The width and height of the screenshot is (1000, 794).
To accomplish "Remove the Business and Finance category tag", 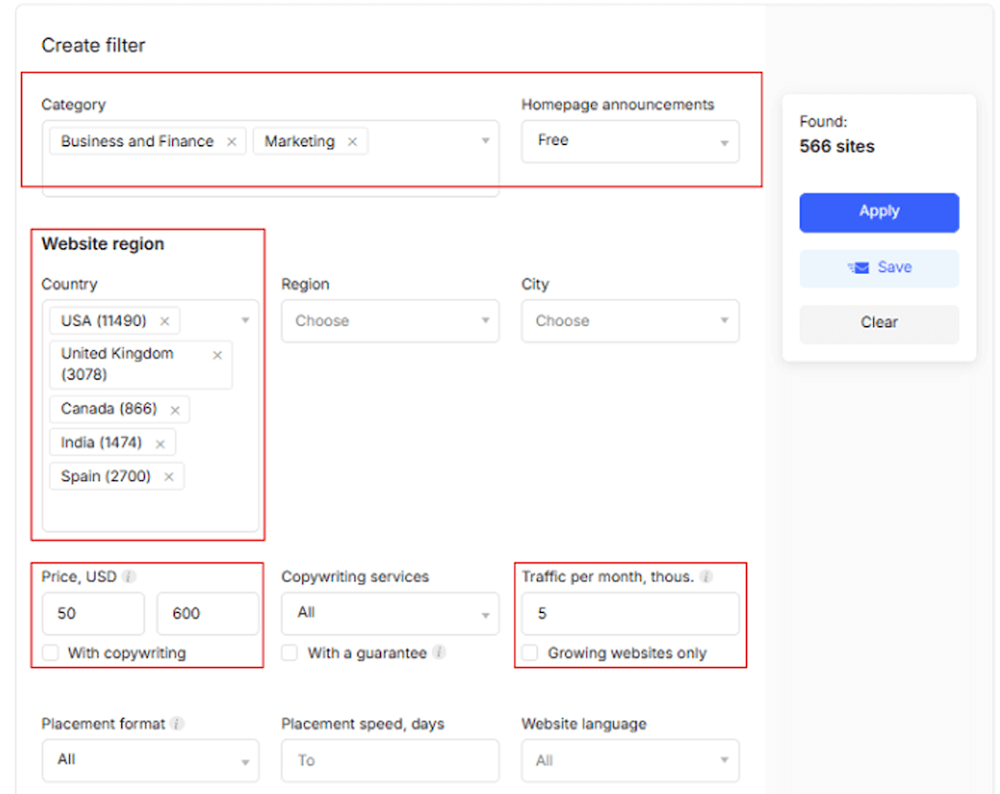I will pyautogui.click(x=232, y=142).
